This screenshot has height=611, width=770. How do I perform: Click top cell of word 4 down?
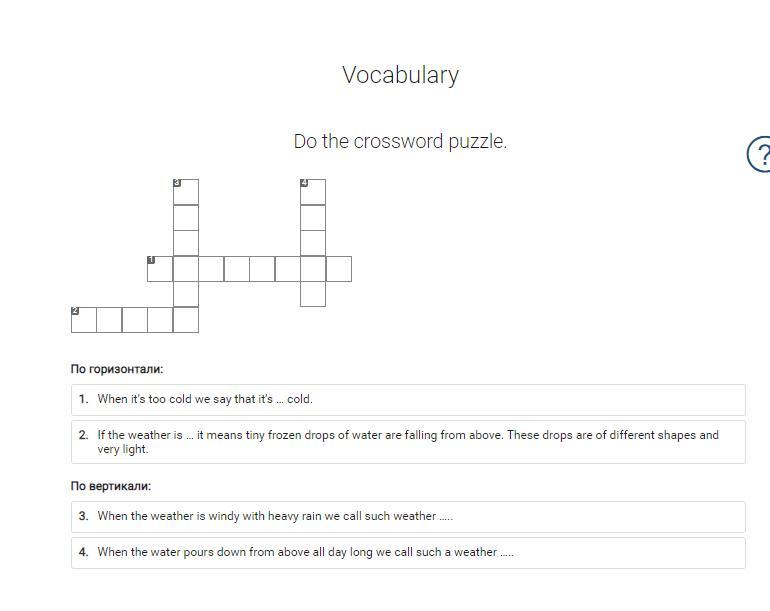tap(313, 192)
